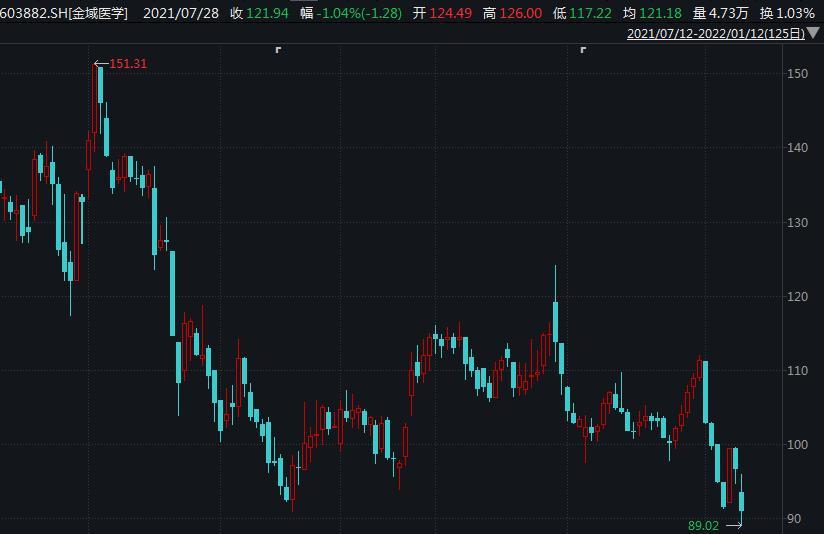The width and height of the screenshot is (824, 534).
Task: Click the low price 117.22 value
Action: 590,13
